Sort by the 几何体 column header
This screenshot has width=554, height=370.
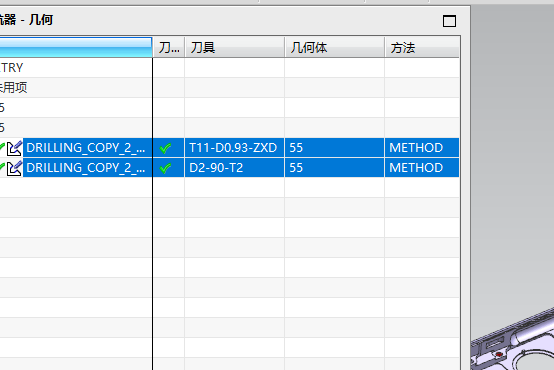pos(335,47)
